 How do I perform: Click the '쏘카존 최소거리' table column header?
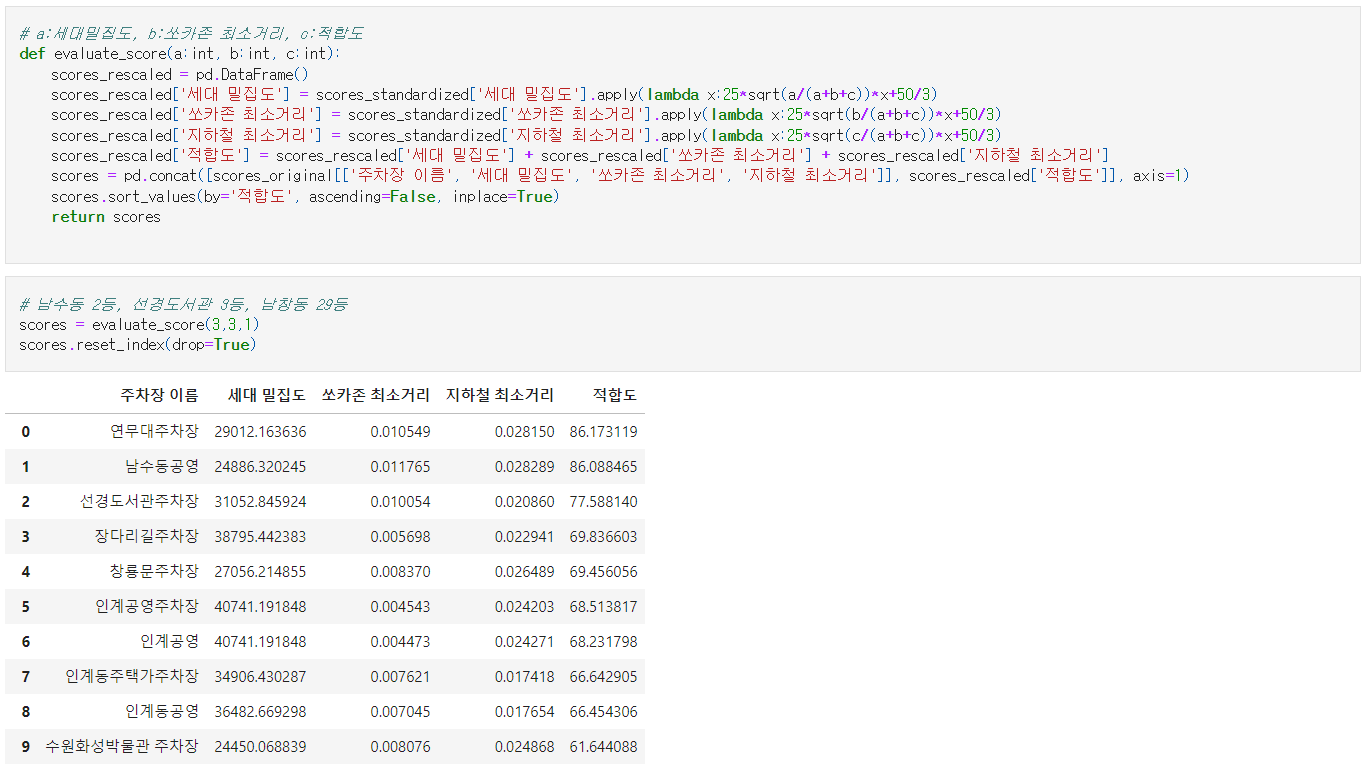[x=376, y=395]
